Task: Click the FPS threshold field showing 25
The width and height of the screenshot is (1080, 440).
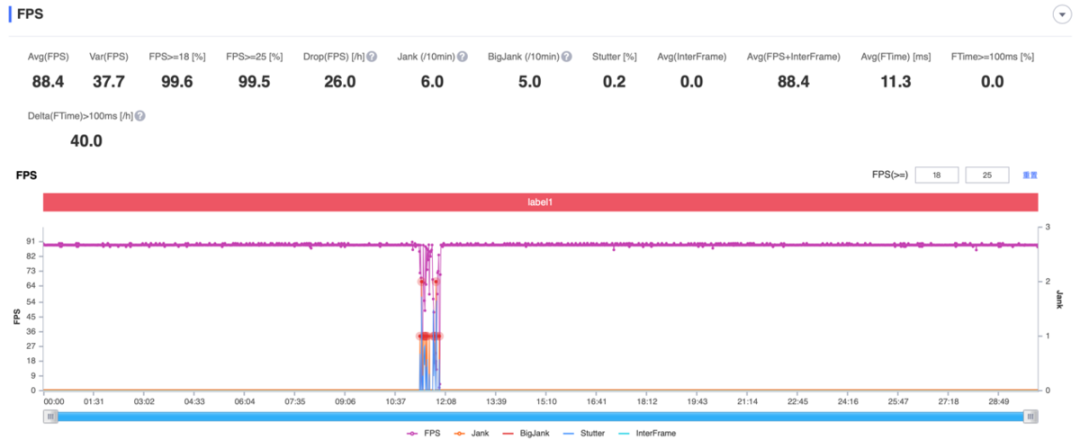Action: tap(988, 176)
